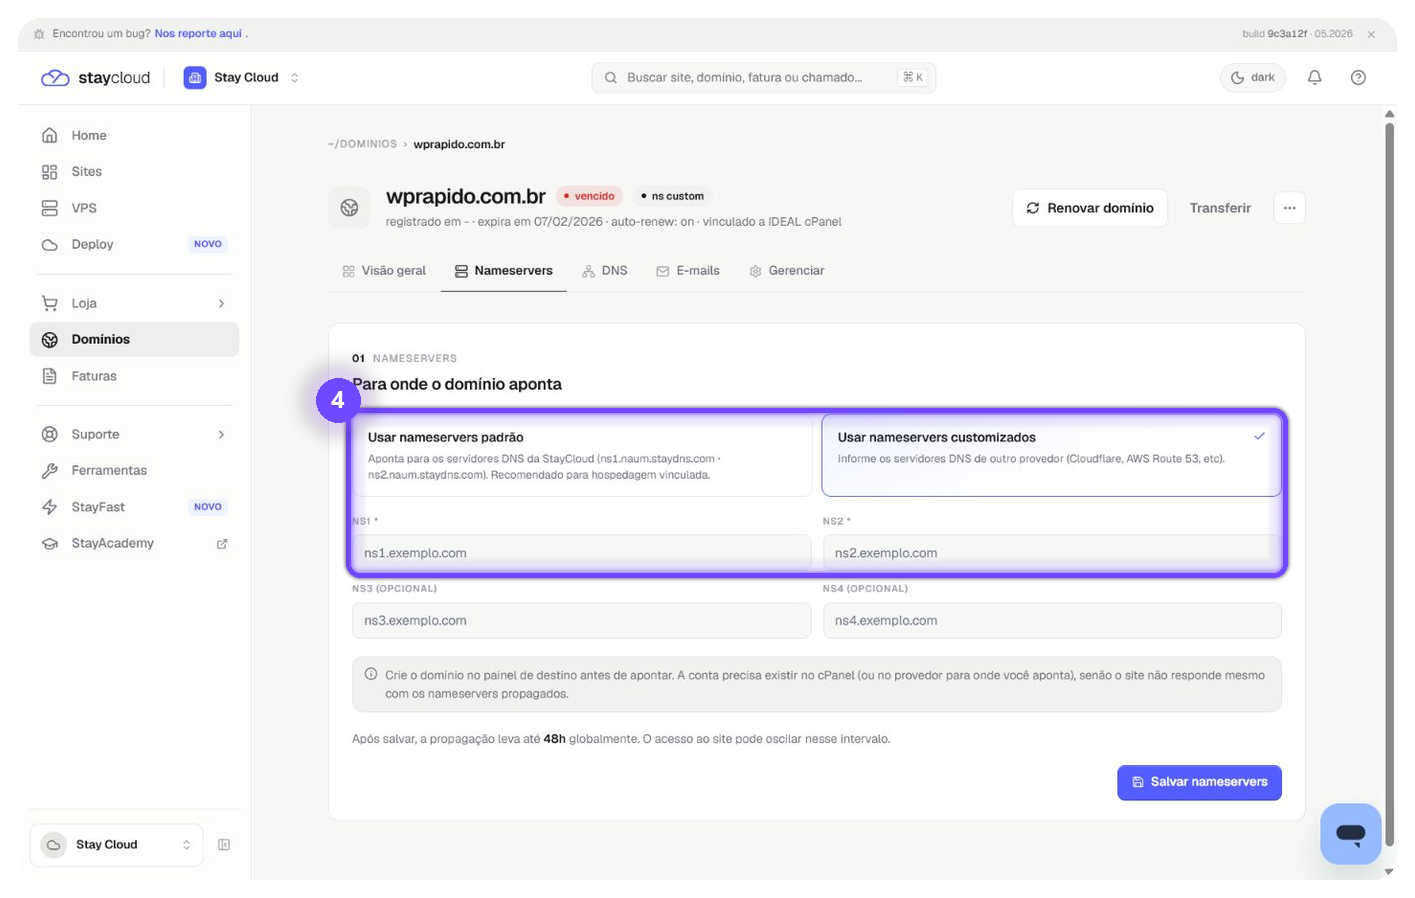Click the Domínios globe icon in sidebar
The height and width of the screenshot is (898, 1415).
pos(49,340)
